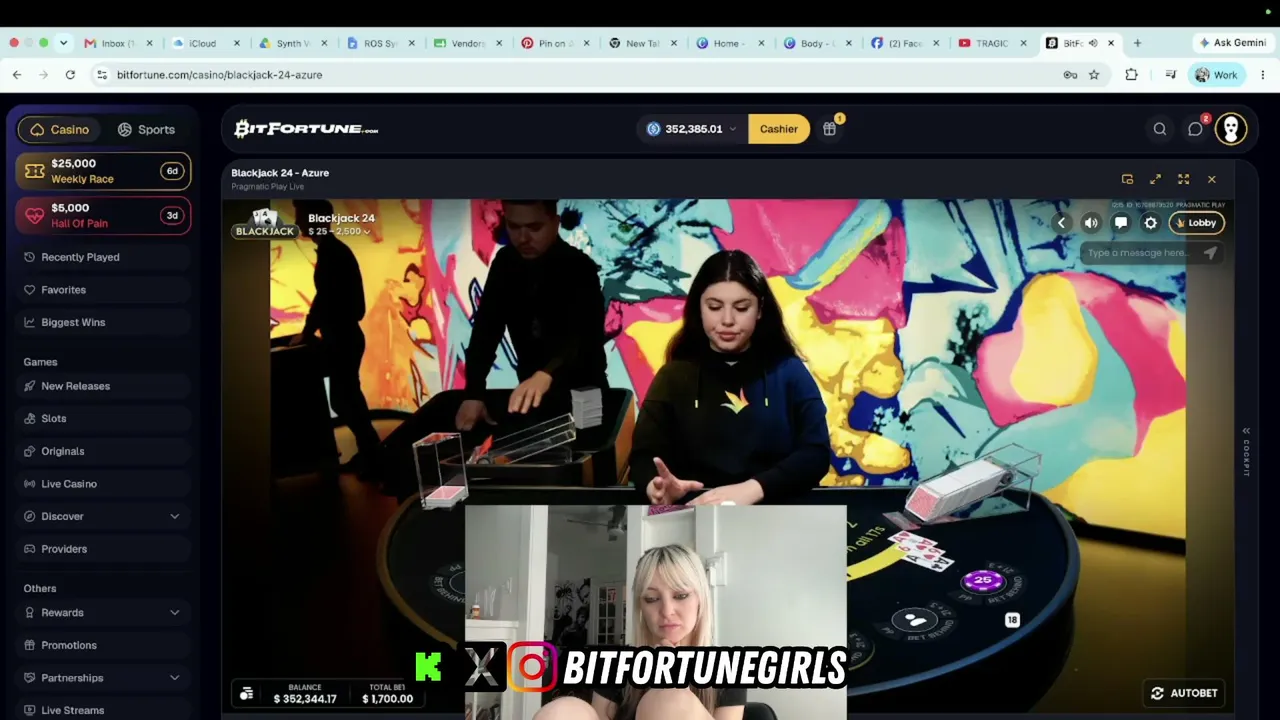Screen dimensions: 1280x720
Task: Close the Blackjack 24 game panel
Action: pyautogui.click(x=1211, y=179)
